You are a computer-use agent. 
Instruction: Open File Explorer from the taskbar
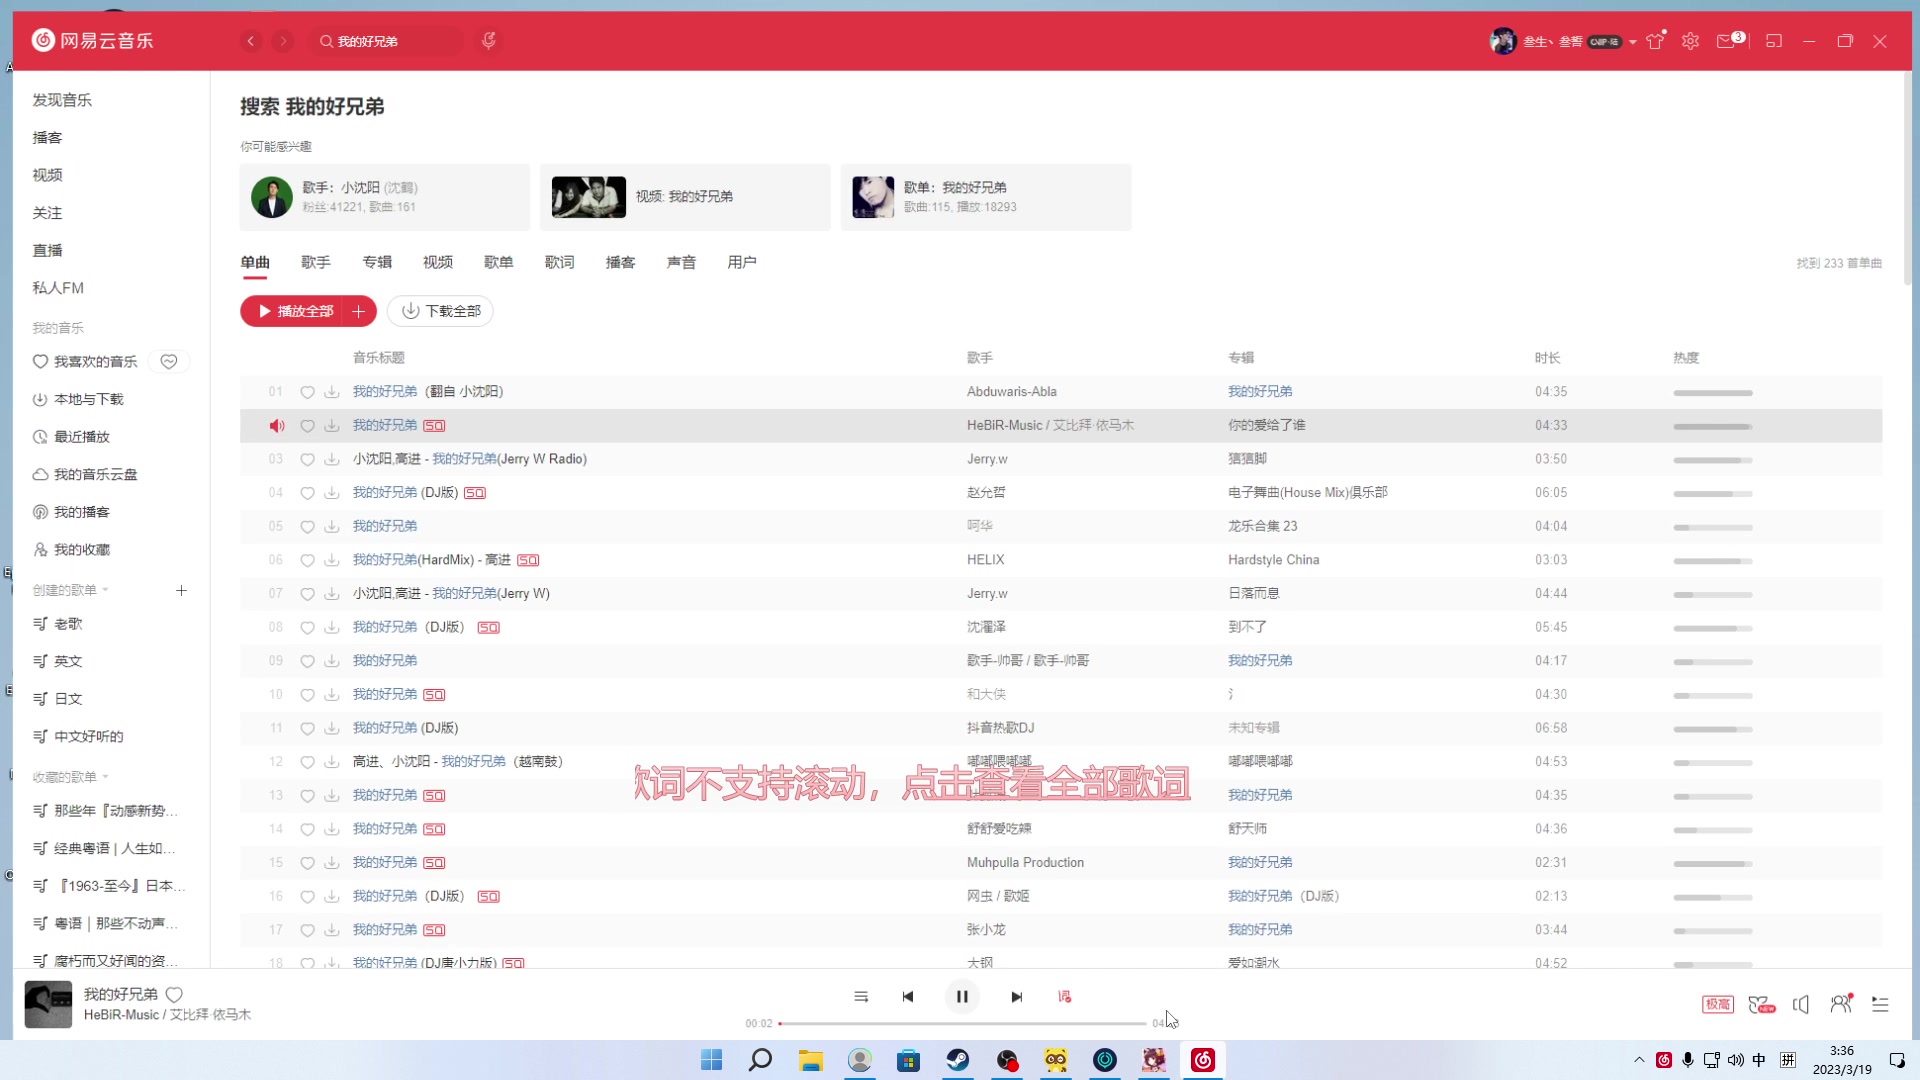click(x=810, y=1060)
